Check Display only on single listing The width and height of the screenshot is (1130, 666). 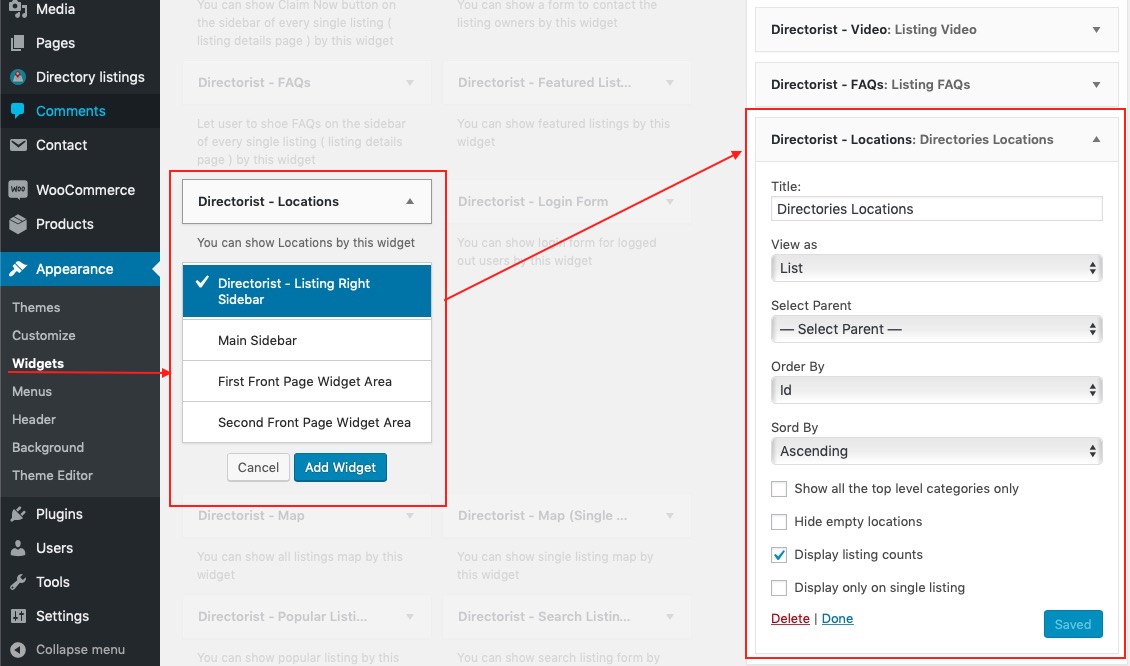pos(779,588)
